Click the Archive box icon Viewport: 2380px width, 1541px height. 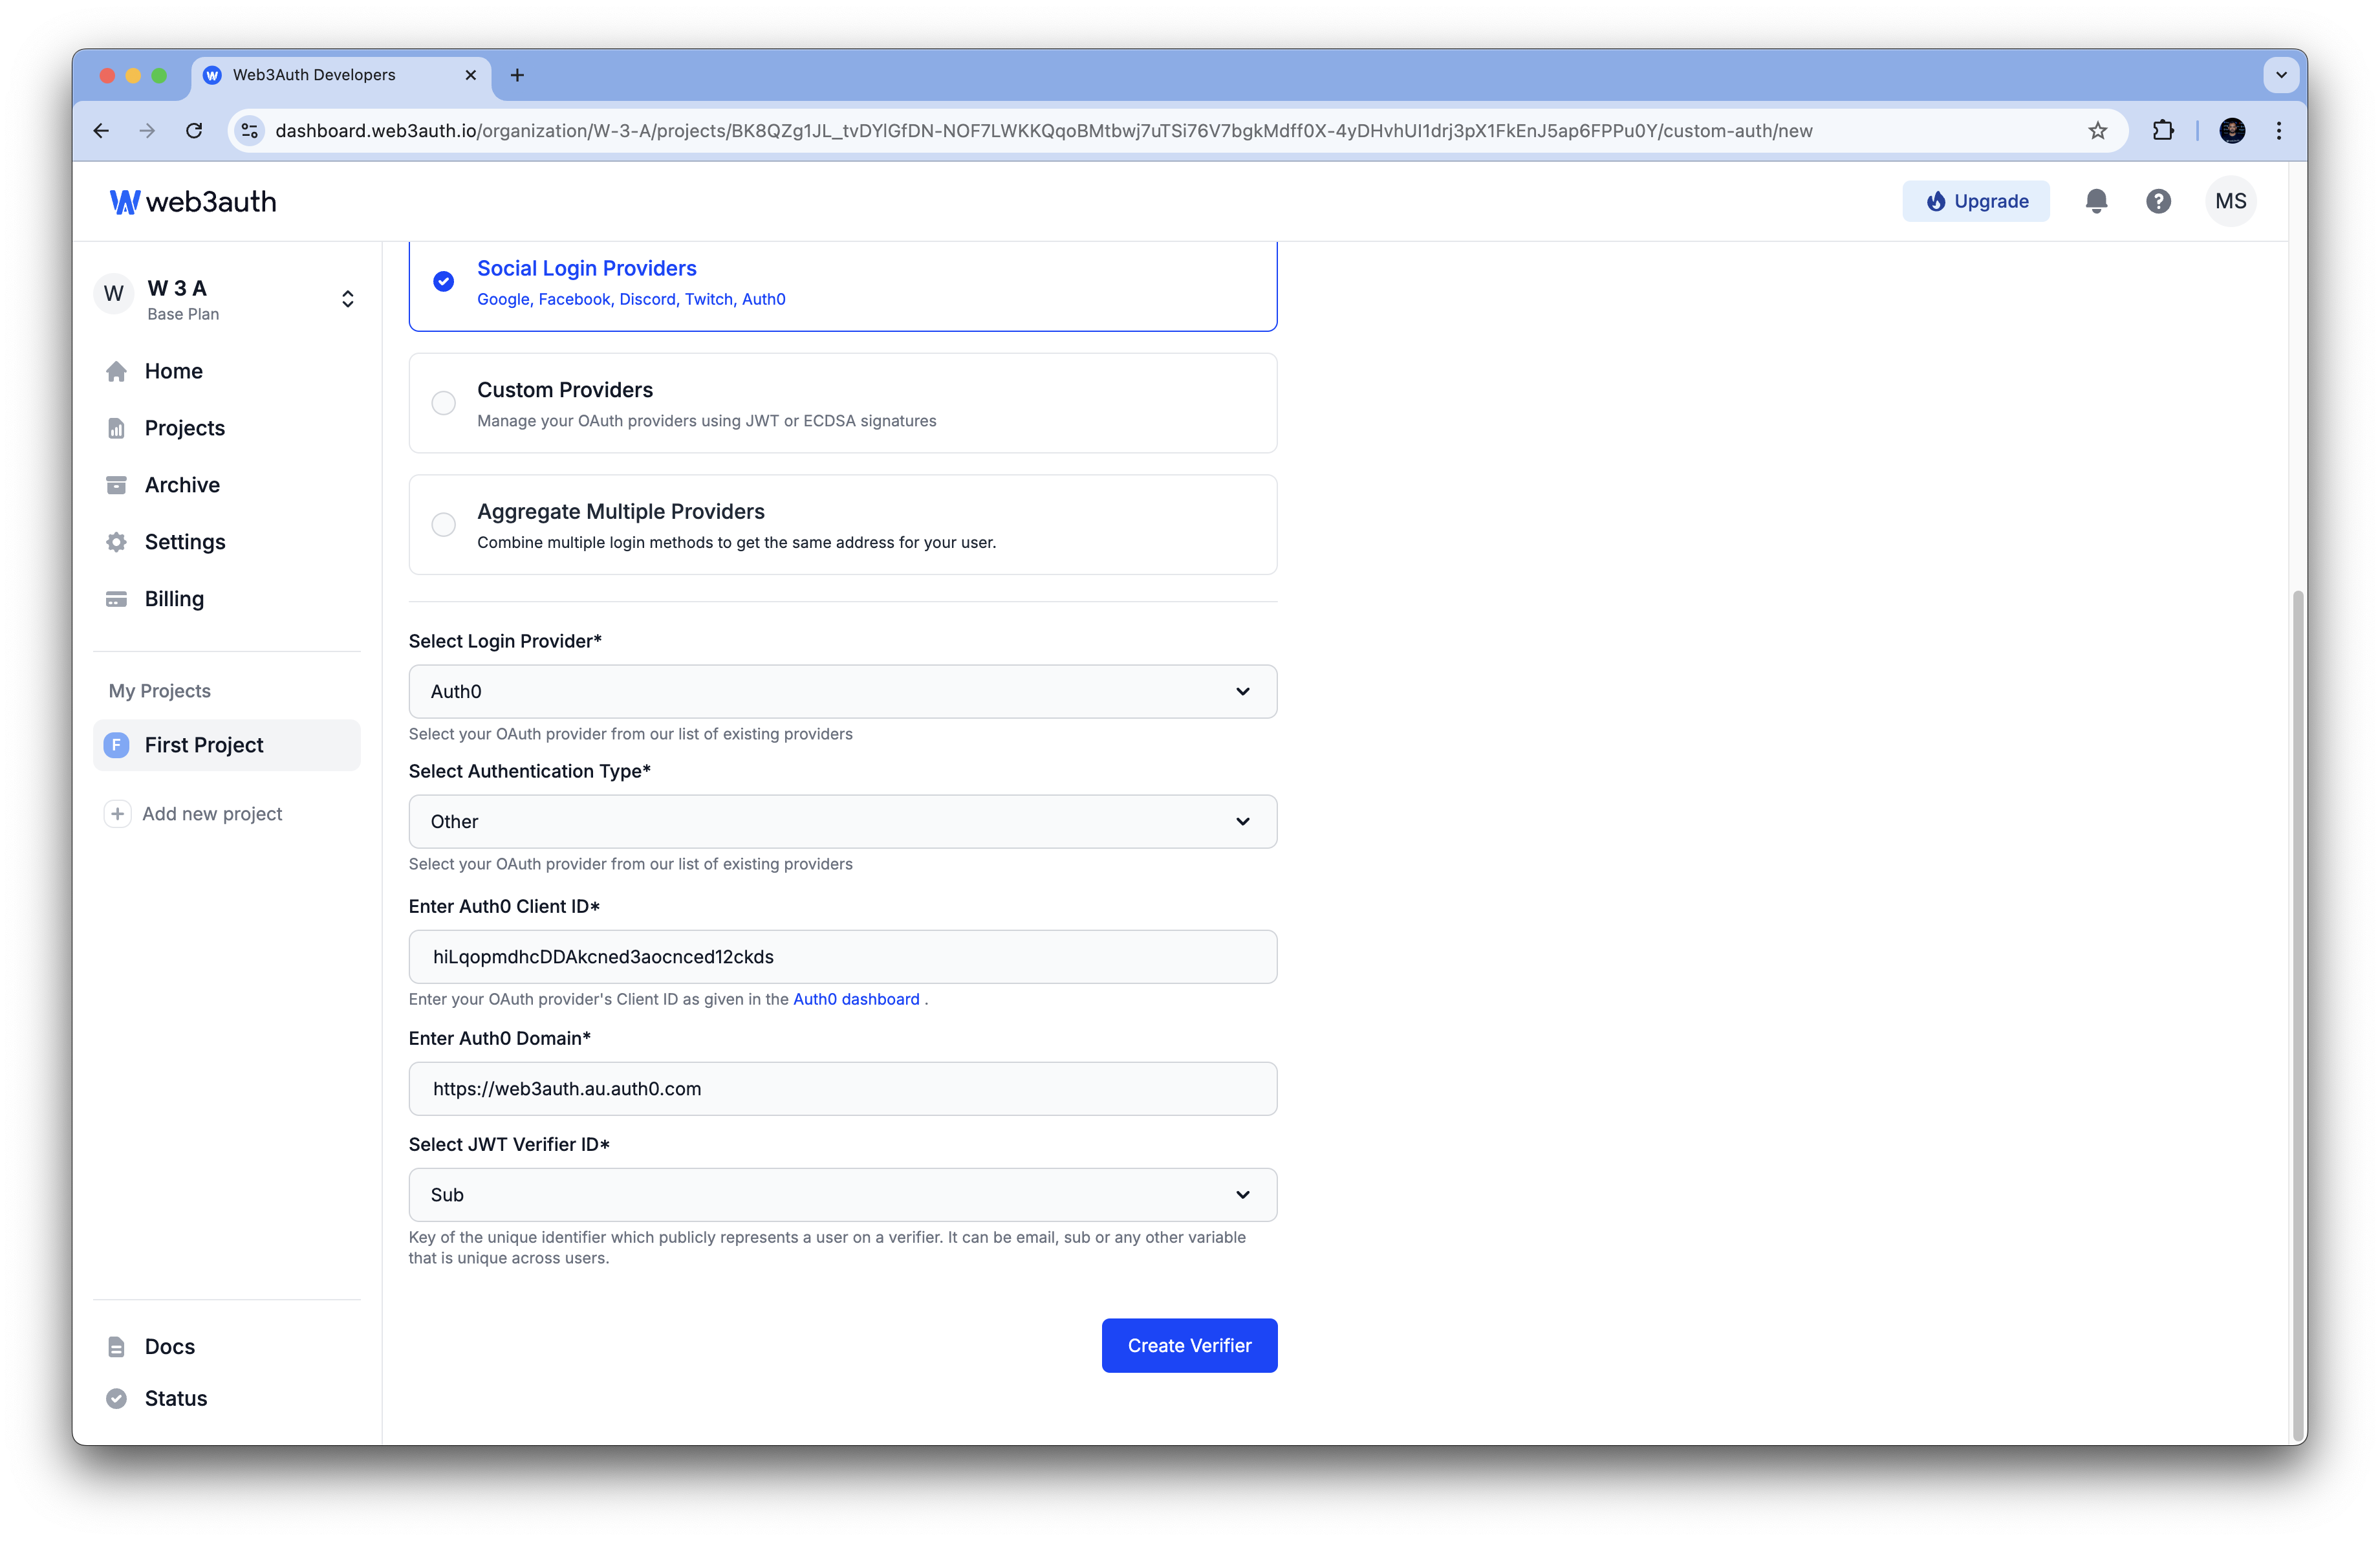coord(117,485)
